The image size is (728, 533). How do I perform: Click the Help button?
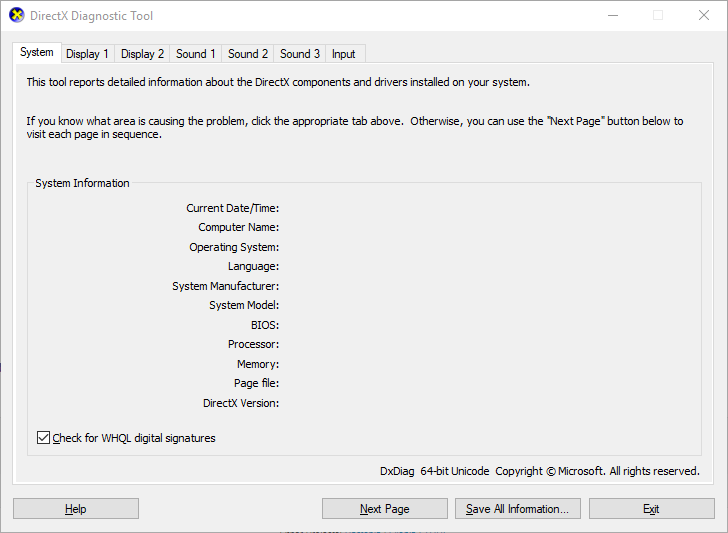[x=76, y=509]
